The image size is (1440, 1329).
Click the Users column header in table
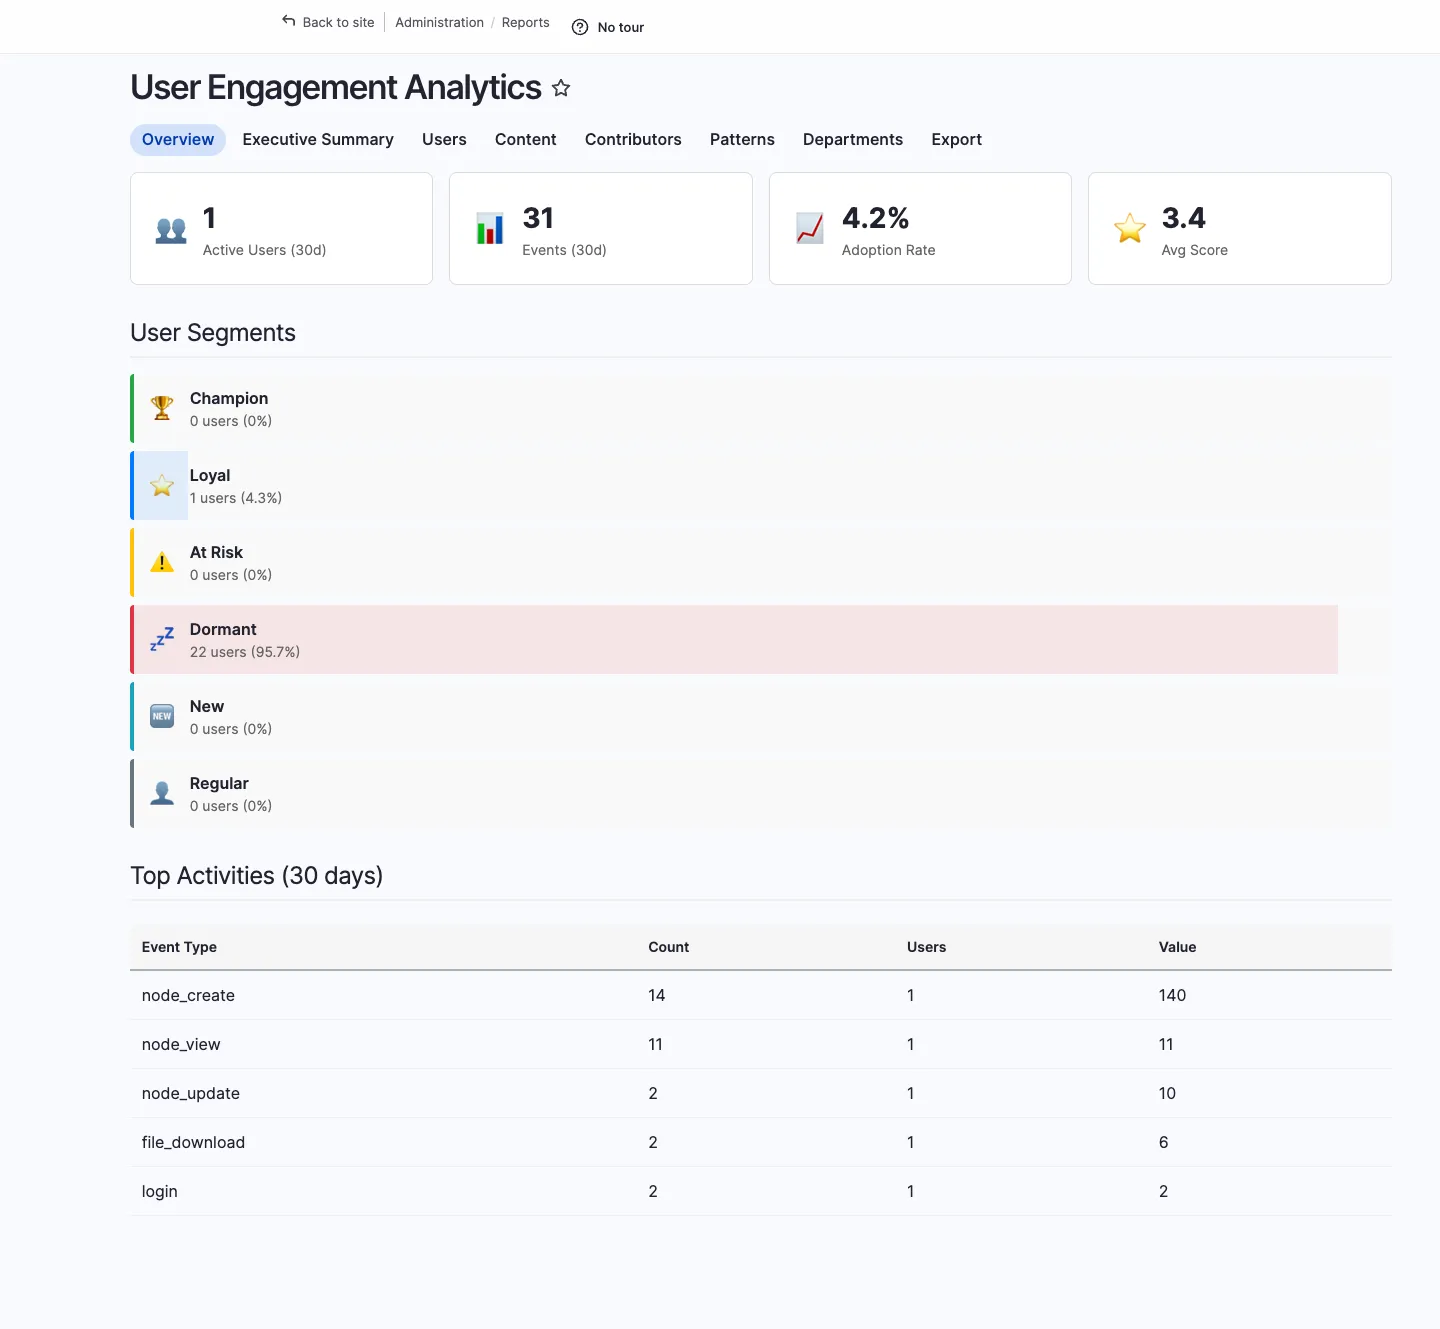click(x=926, y=947)
